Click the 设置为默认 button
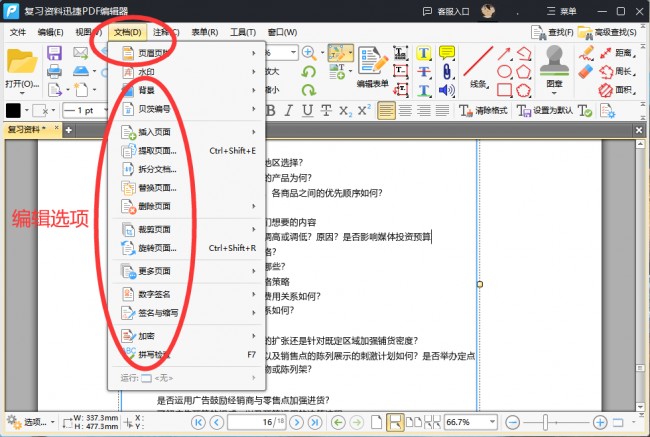 tap(545, 110)
